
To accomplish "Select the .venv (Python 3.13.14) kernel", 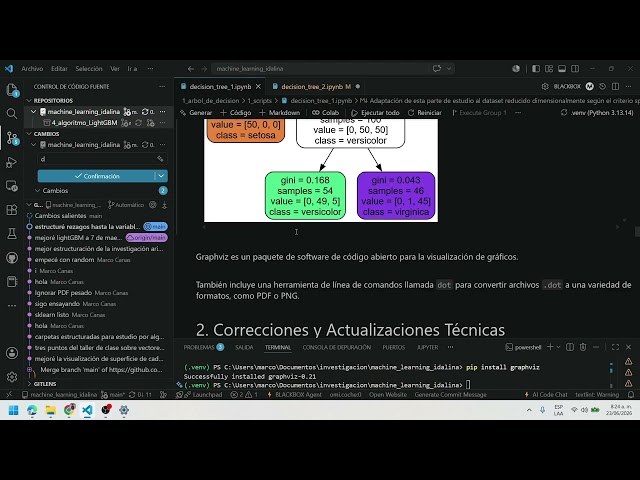I will point(597,113).
